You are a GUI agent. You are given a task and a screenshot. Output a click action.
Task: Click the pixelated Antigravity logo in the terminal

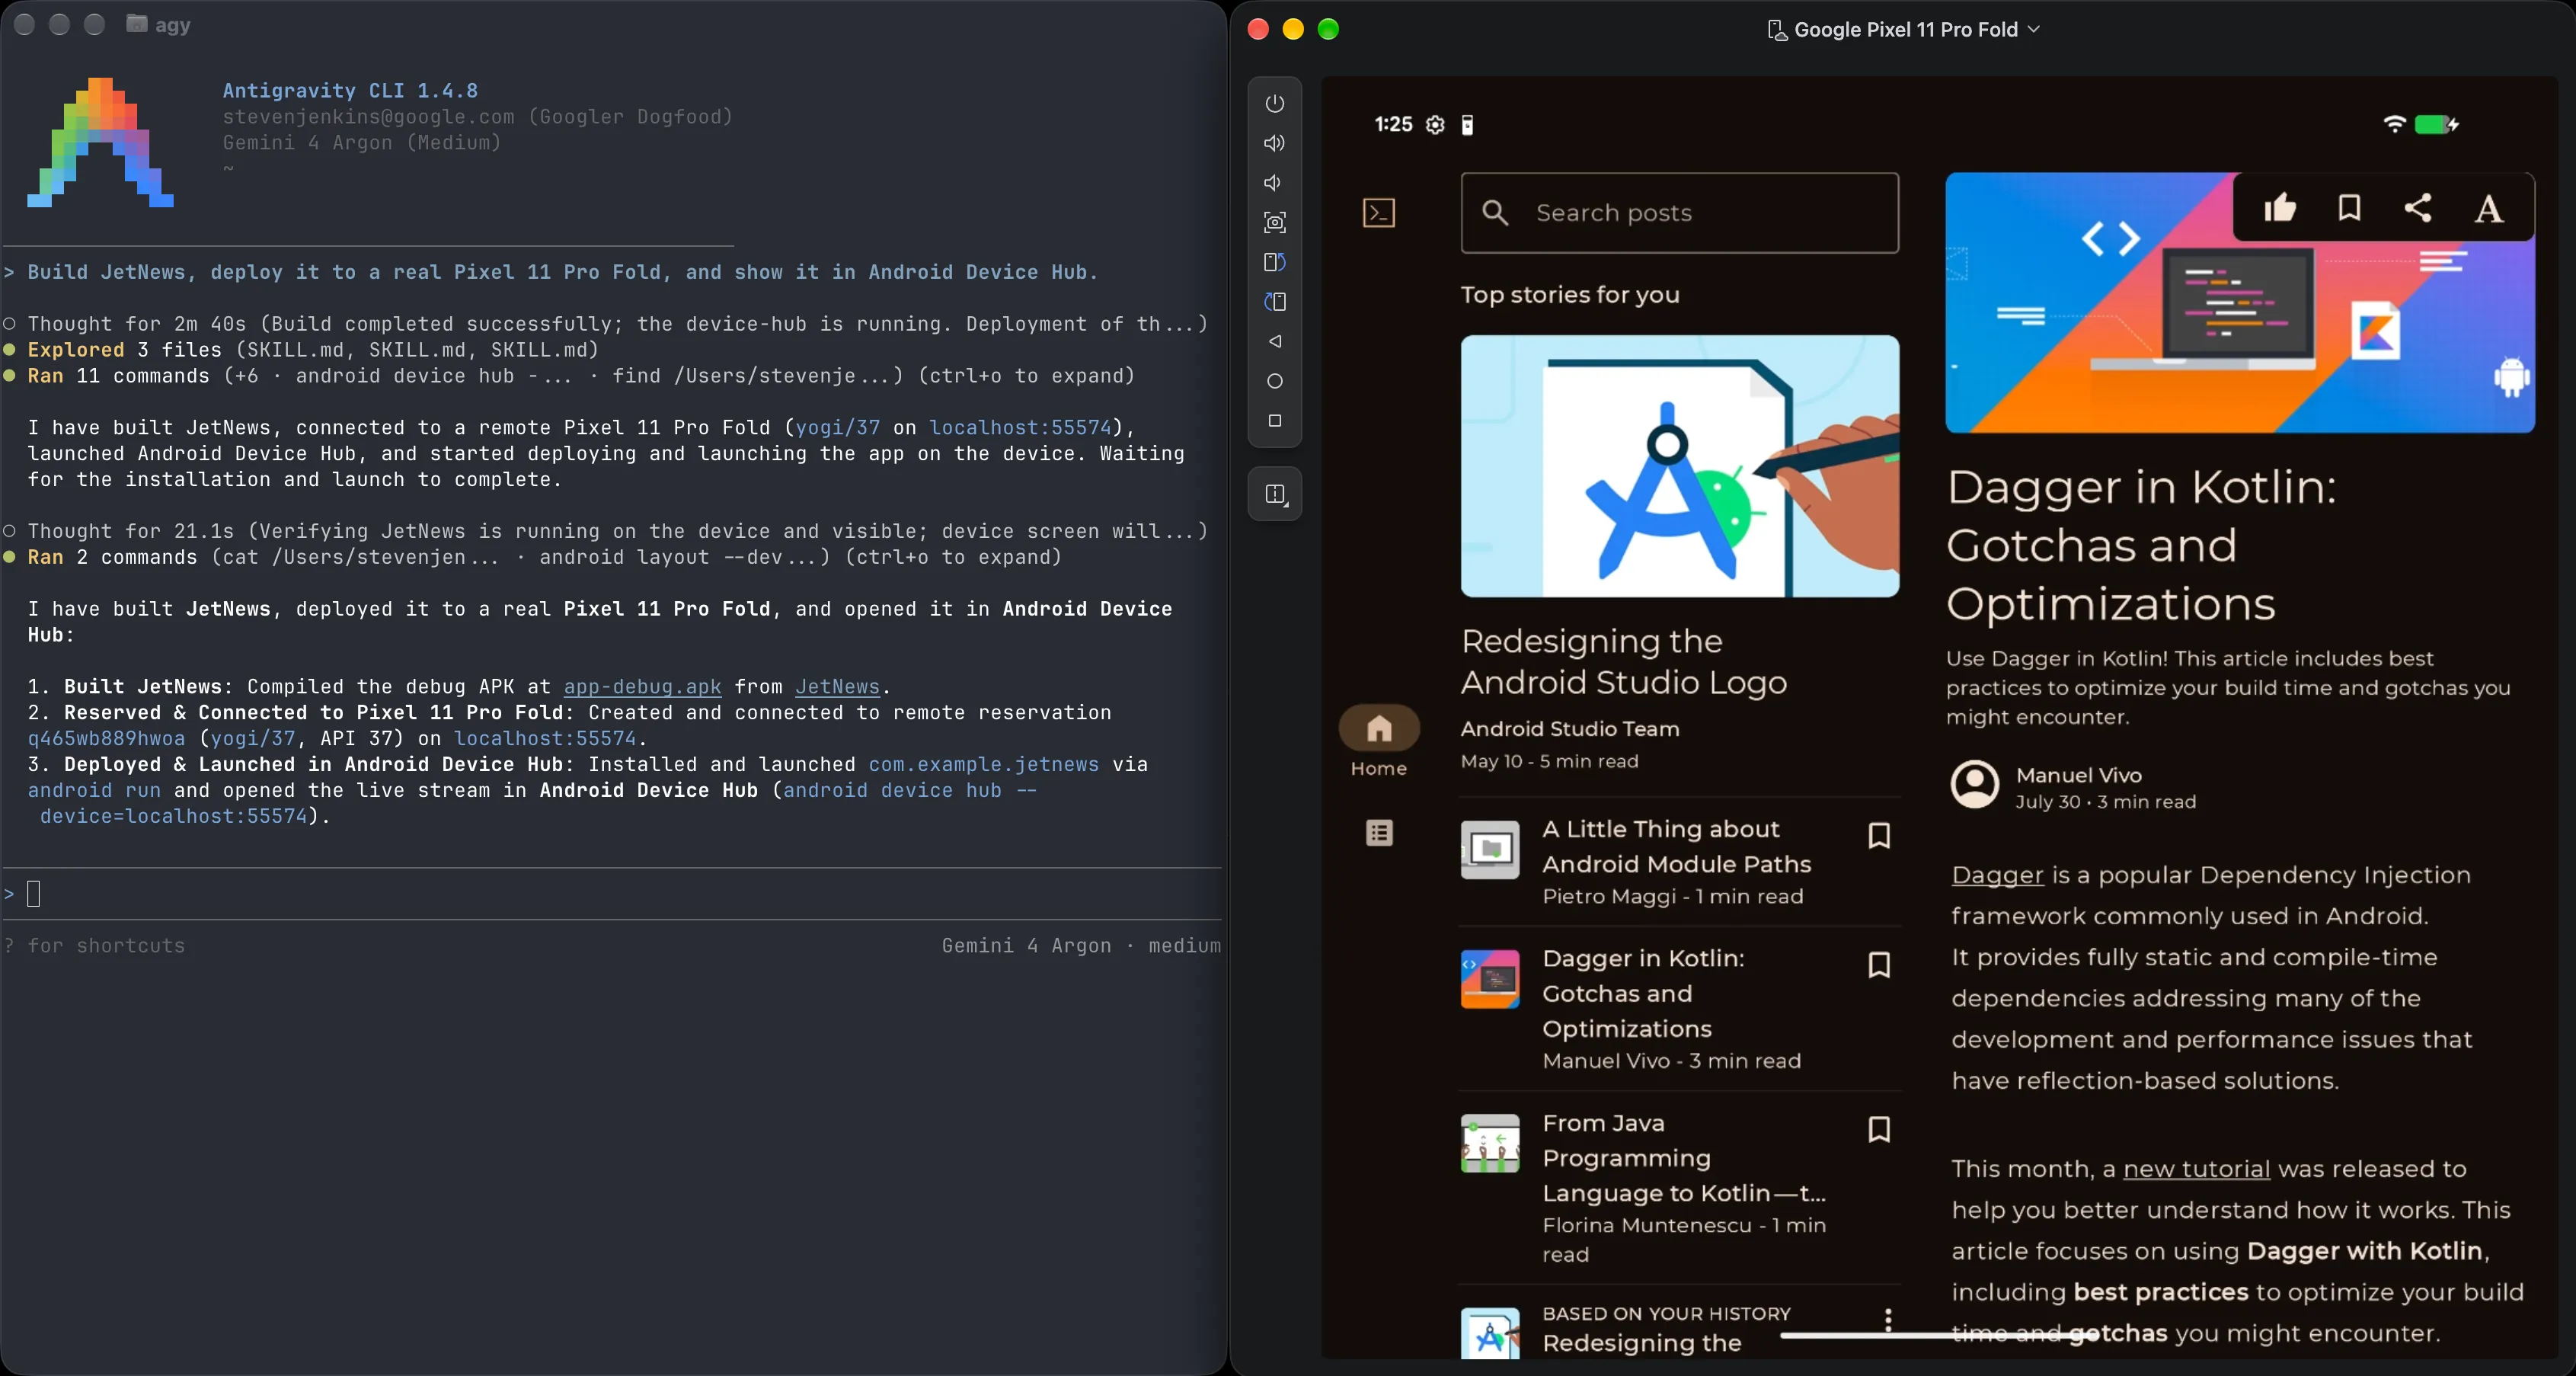[x=101, y=142]
